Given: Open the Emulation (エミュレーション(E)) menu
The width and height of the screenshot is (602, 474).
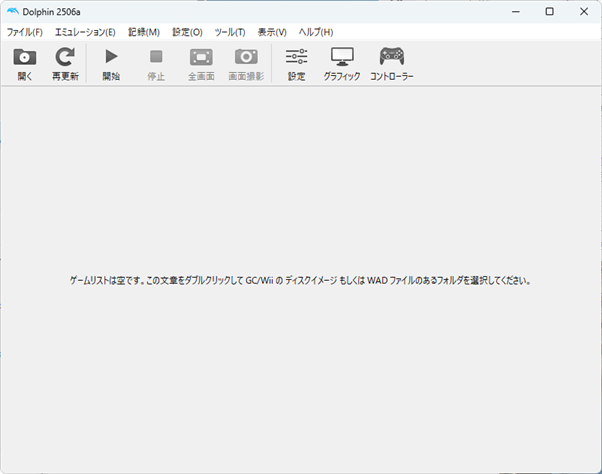Looking at the screenshot, I should (x=85, y=32).
